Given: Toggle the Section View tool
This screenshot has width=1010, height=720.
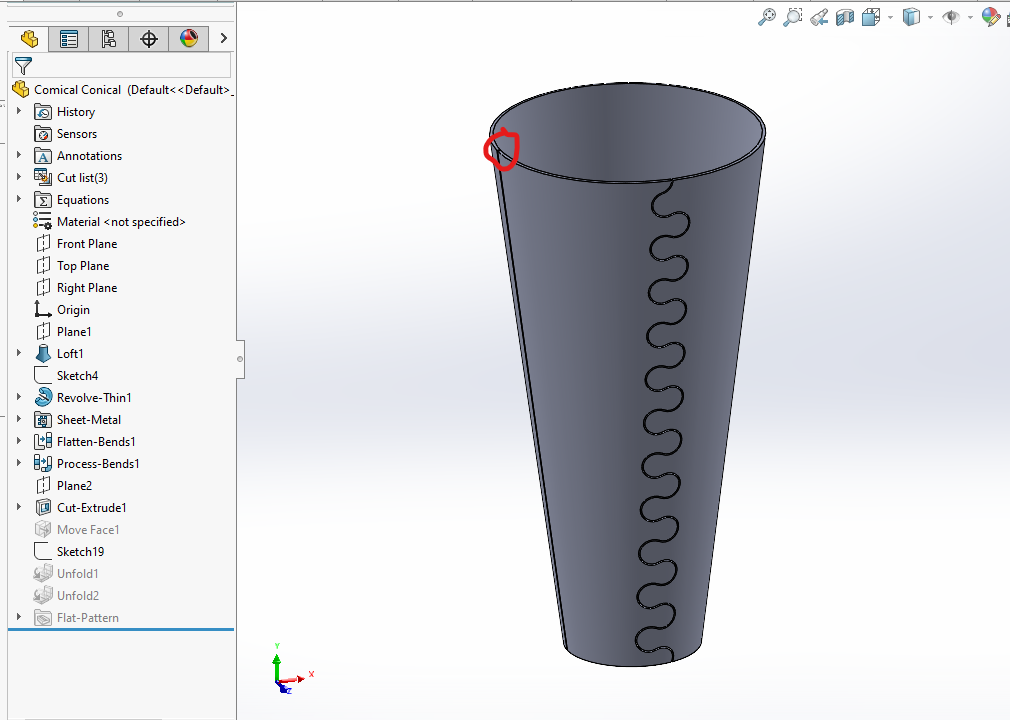Looking at the screenshot, I should tap(845, 17).
